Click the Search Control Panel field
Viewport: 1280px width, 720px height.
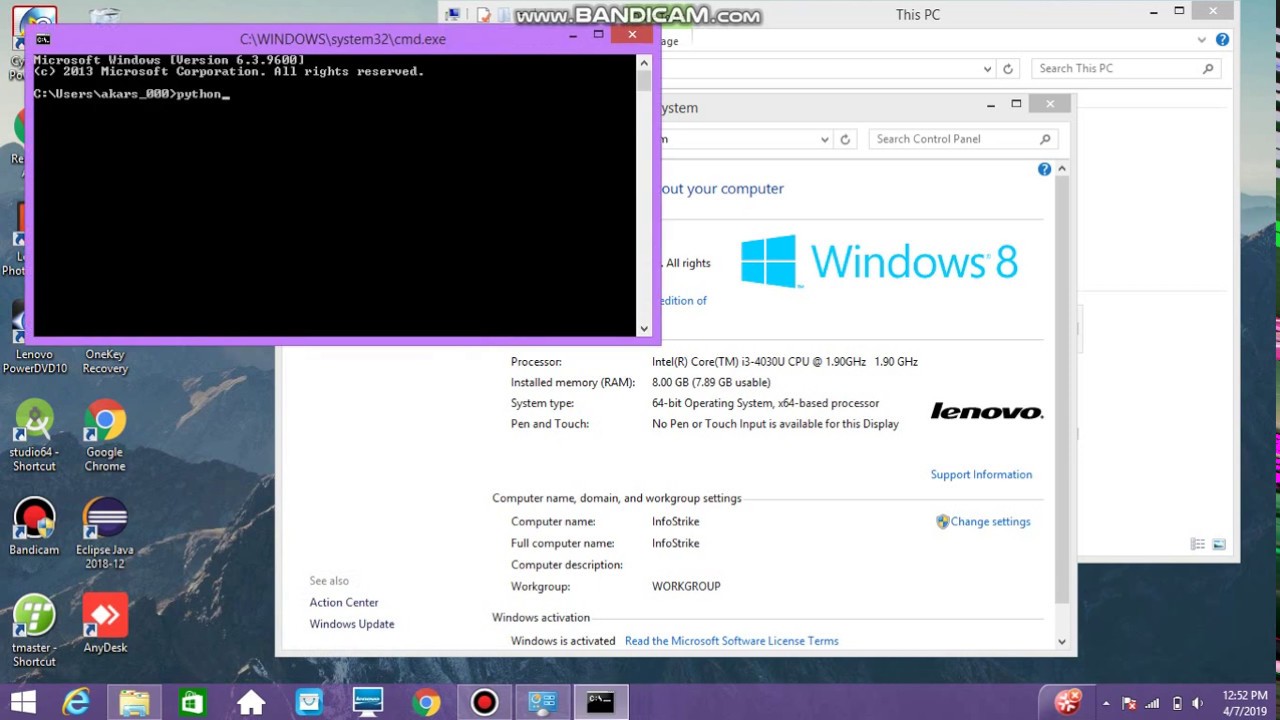tap(961, 139)
